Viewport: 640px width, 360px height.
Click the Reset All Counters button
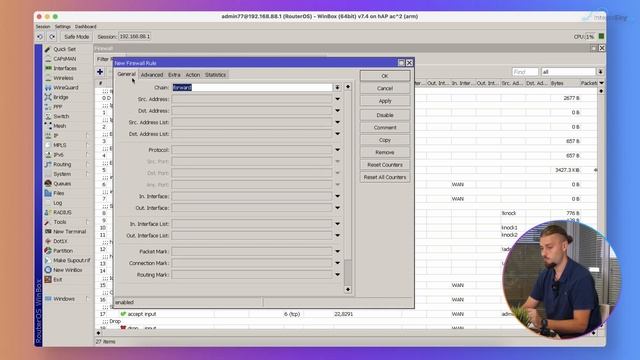click(x=385, y=177)
